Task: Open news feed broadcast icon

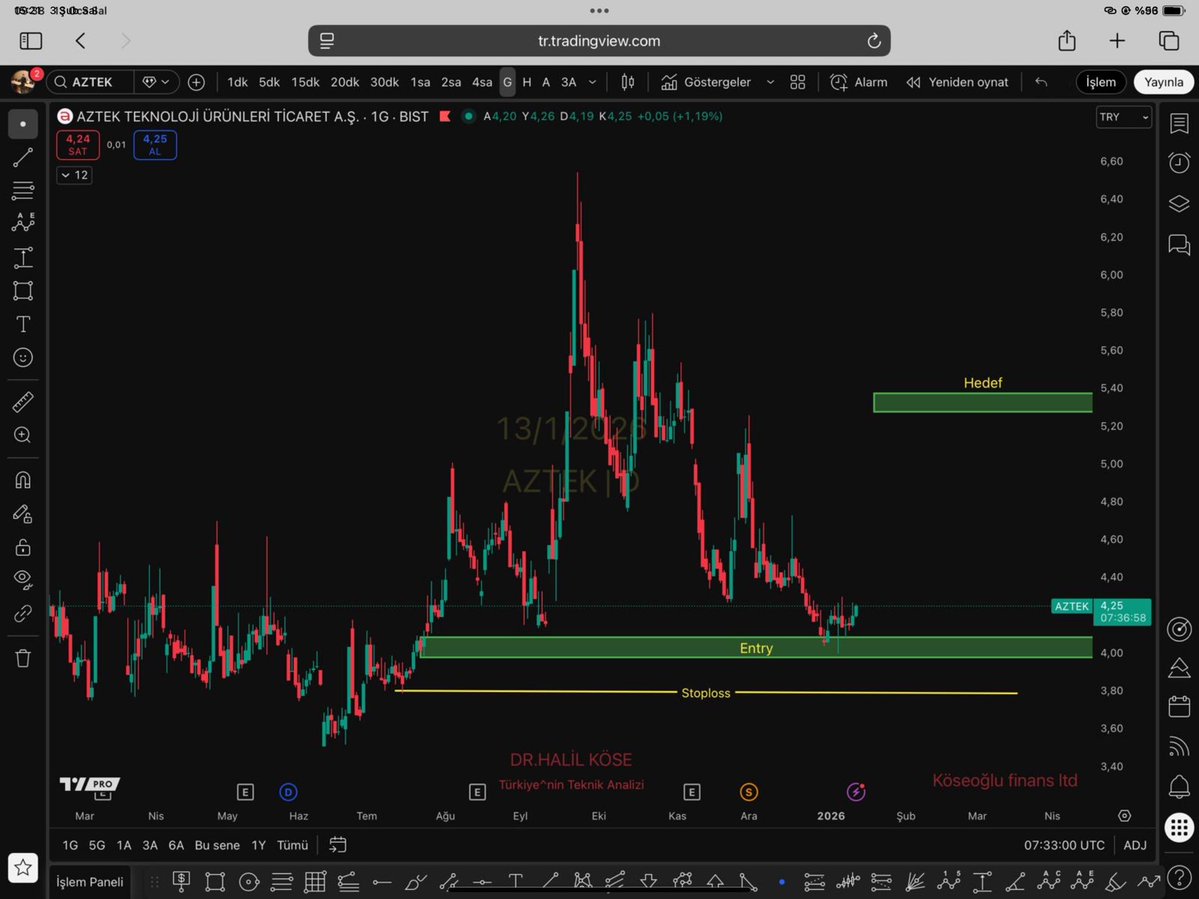Action: point(1179,745)
